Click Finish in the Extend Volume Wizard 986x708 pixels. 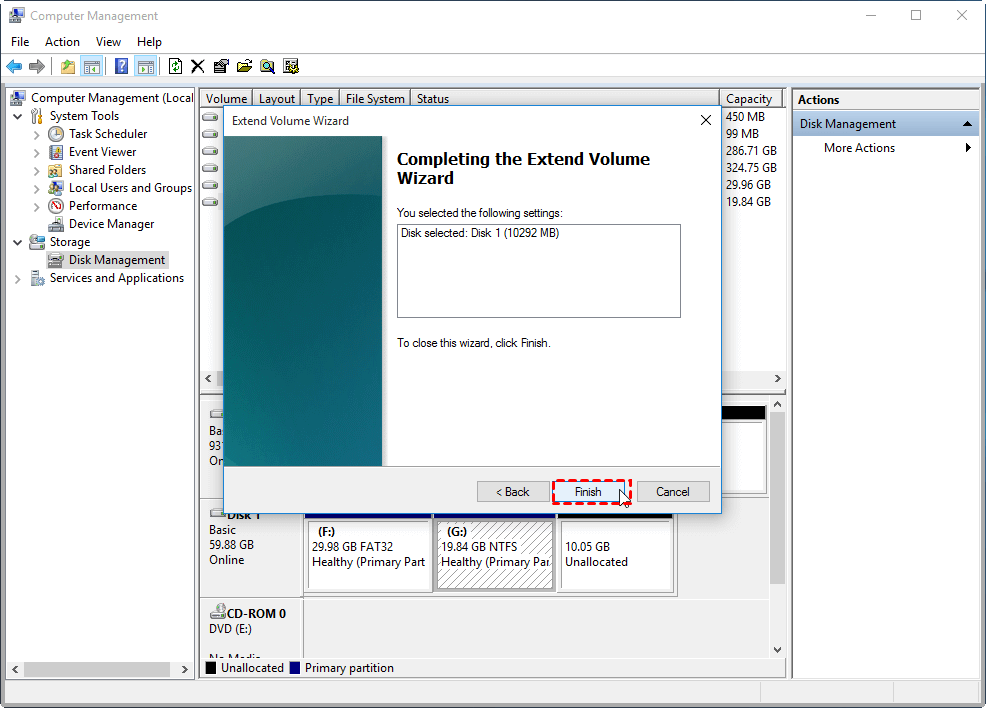pos(588,492)
